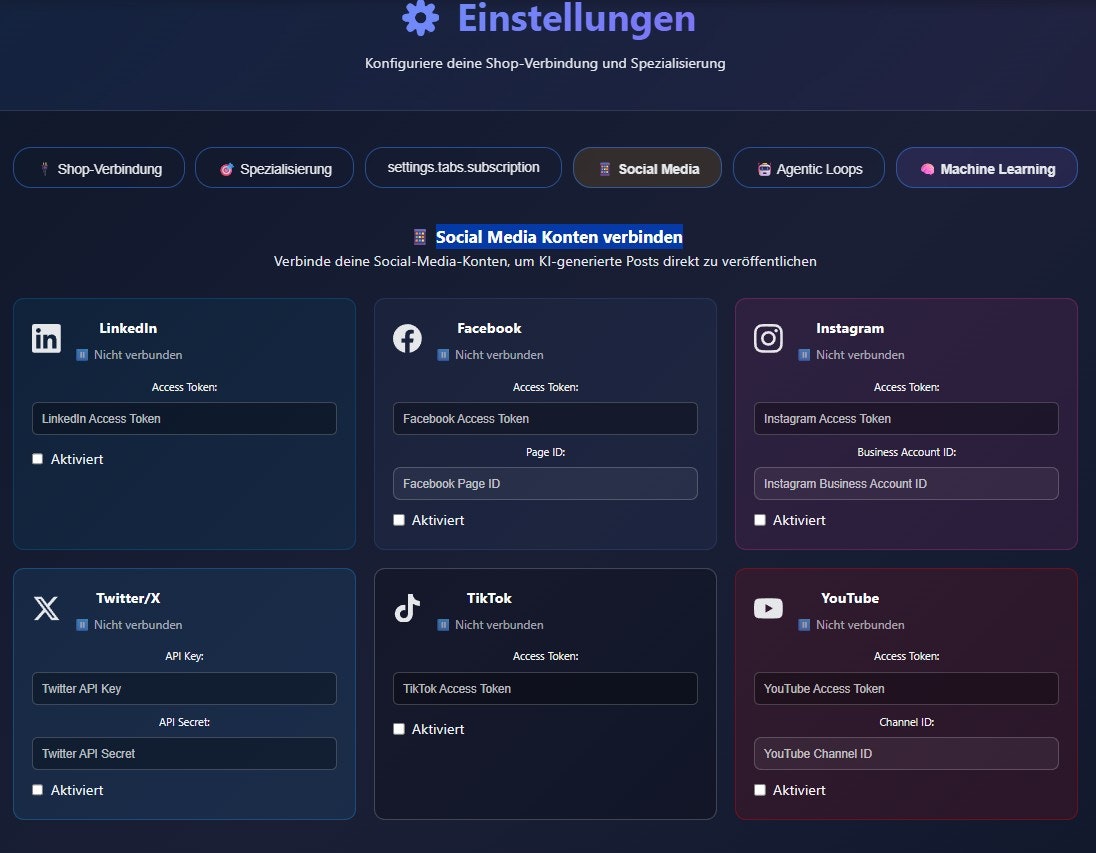Focus the Facebook Access Token field
This screenshot has width=1096, height=853.
[545, 418]
